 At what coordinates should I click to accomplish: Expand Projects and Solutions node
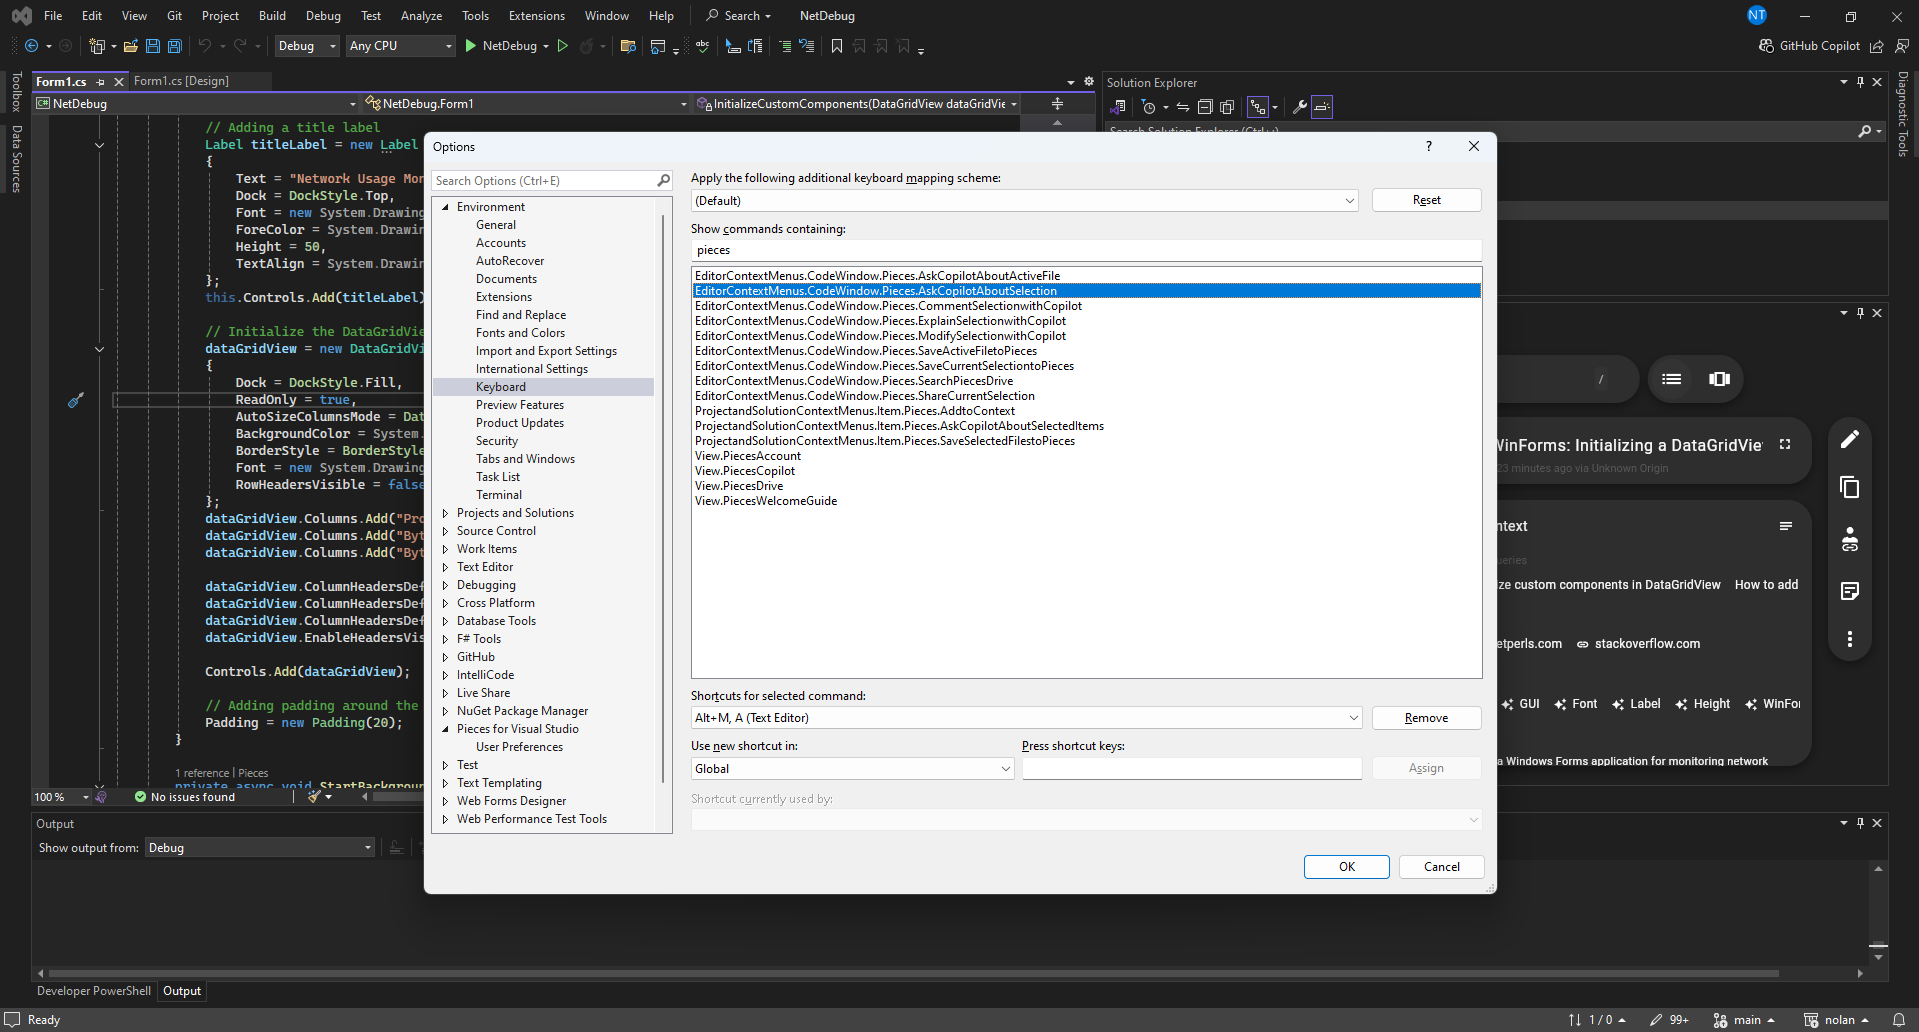point(446,513)
